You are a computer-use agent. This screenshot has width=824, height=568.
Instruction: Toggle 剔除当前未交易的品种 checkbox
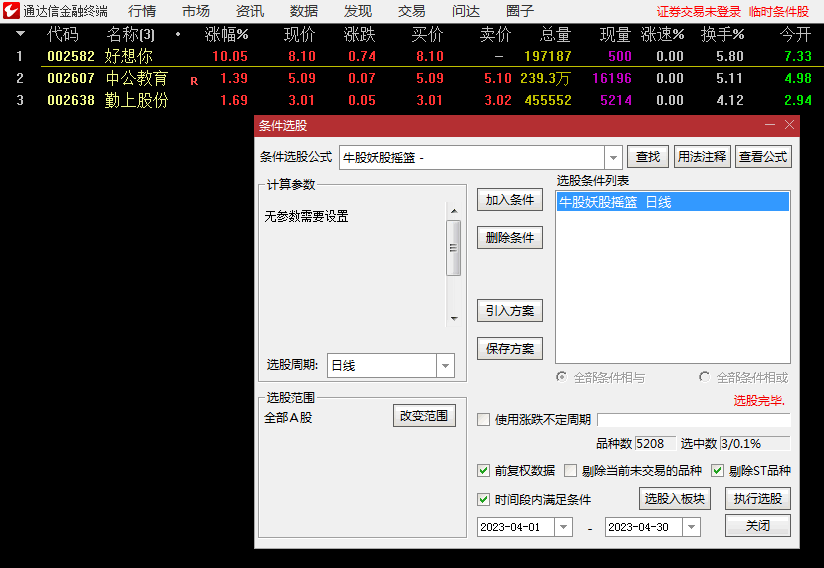571,470
